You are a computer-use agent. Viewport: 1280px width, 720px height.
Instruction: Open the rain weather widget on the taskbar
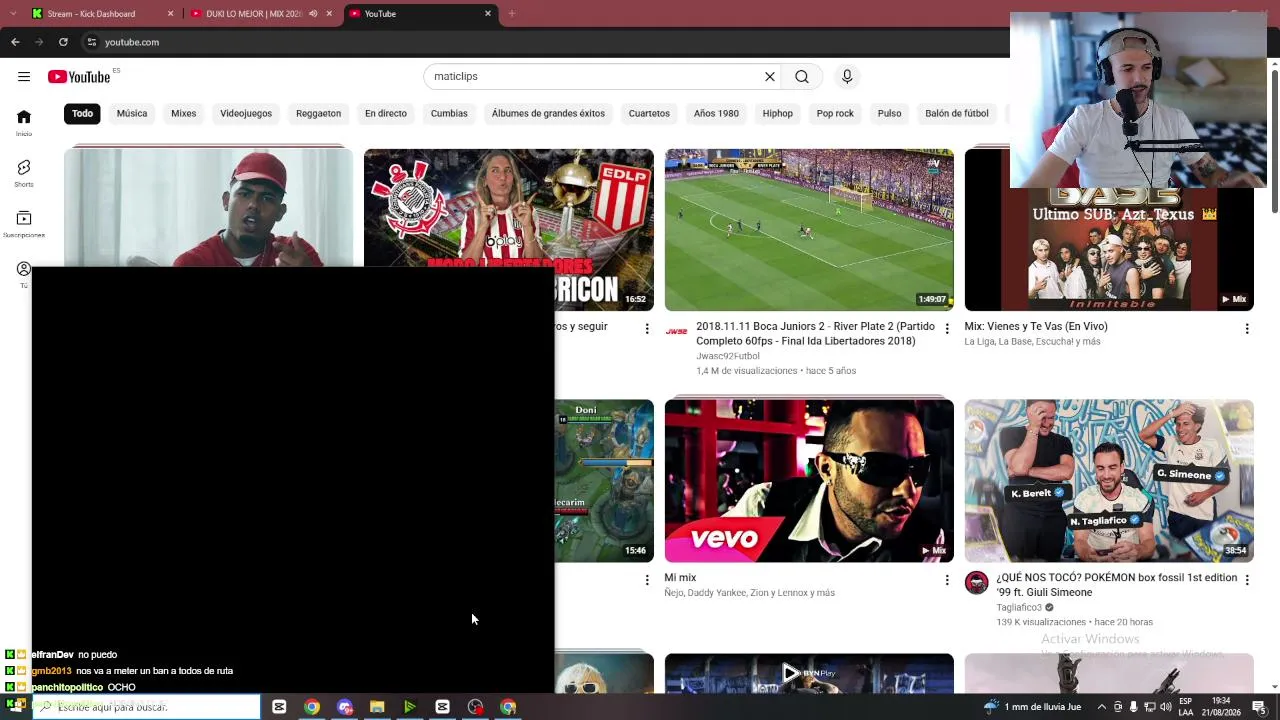1032,707
